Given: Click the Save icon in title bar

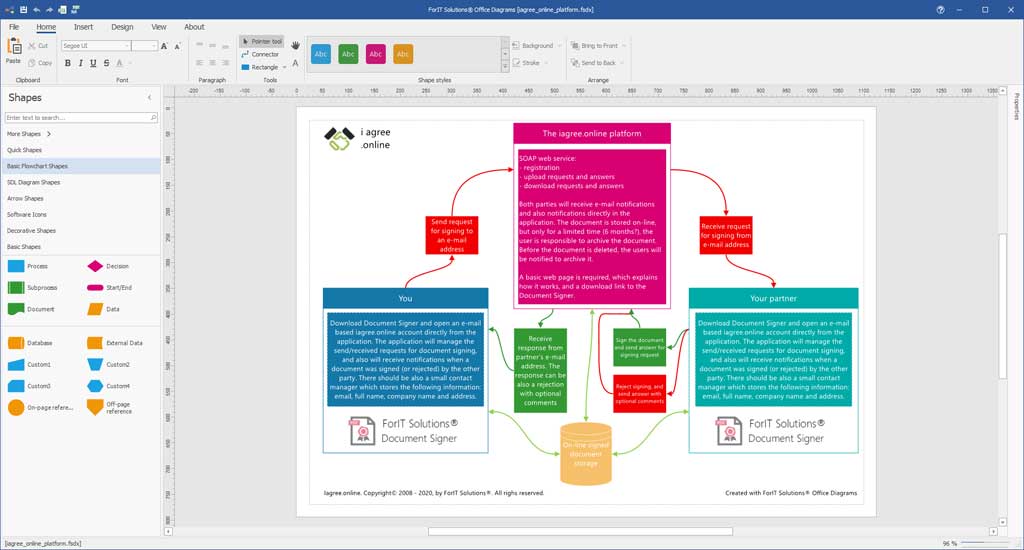Looking at the screenshot, I should click(22, 9).
